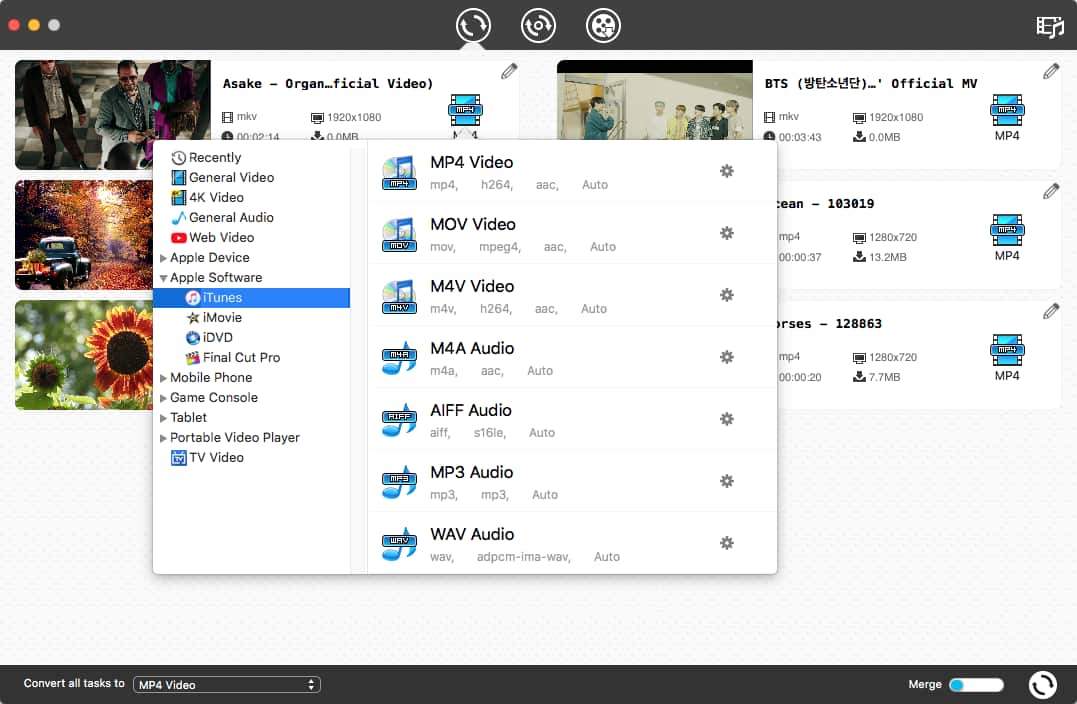Screen dimensions: 1077x704
Task: Click the MP4 Video format icon
Action: click(399, 172)
